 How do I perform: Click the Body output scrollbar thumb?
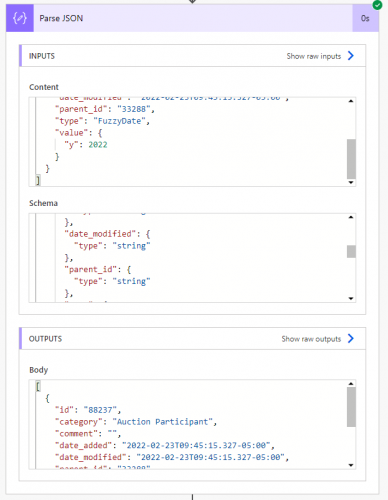351,407
